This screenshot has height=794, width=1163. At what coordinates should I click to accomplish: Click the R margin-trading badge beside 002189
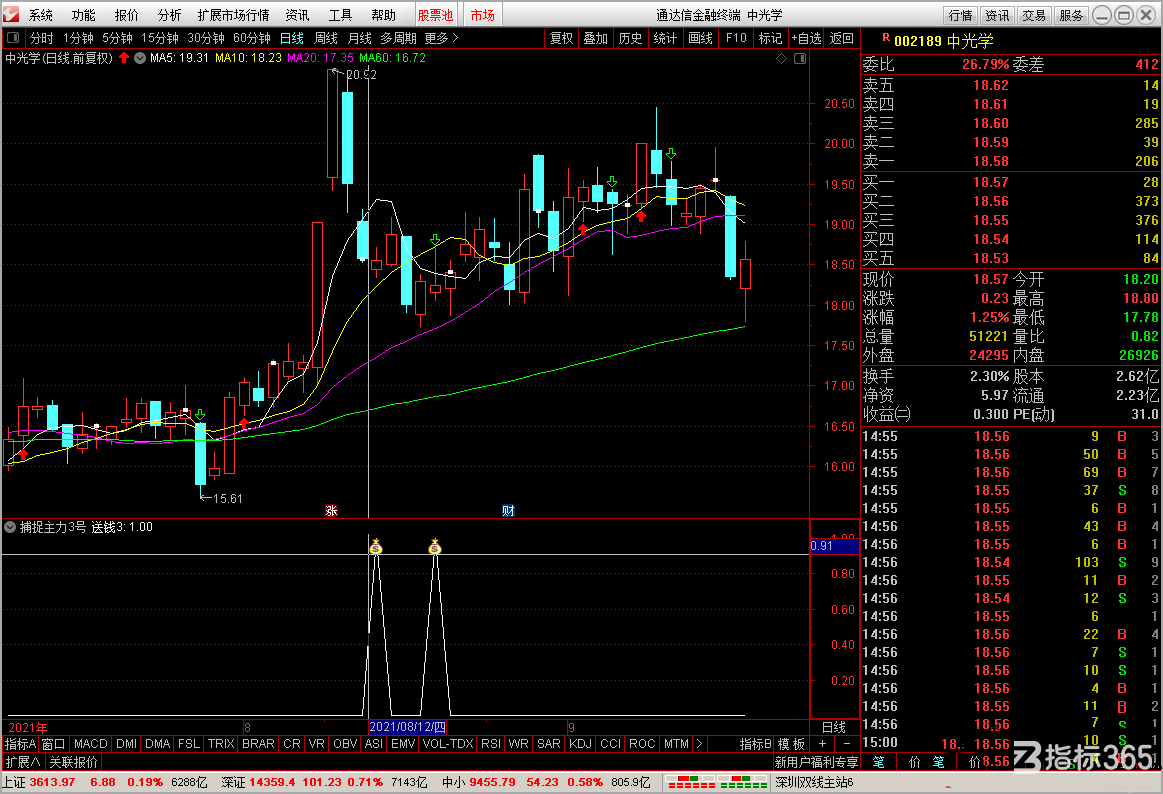point(886,38)
